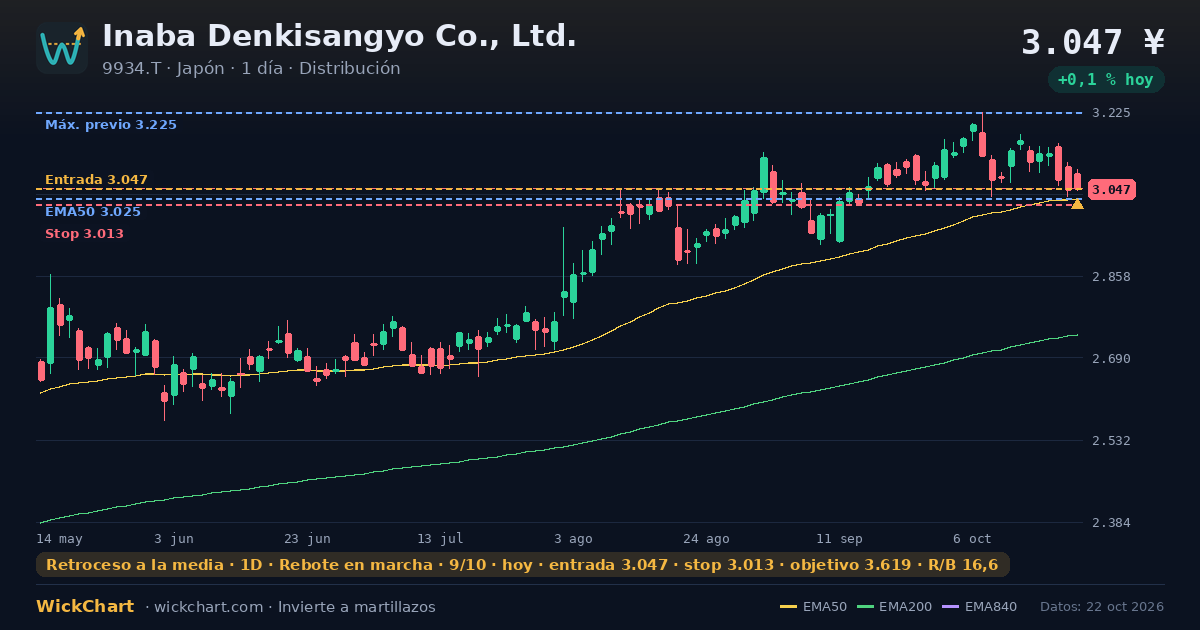Click the WickChart brand name in footer
Viewport: 1200px width, 630px height.
(85, 607)
